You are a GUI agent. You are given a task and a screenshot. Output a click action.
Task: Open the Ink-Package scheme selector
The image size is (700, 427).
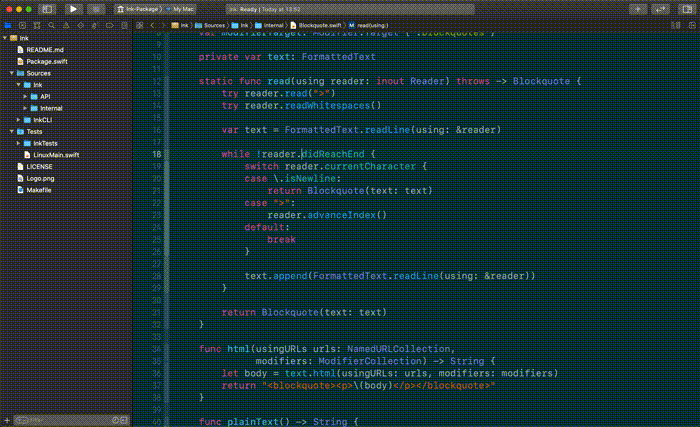coord(139,9)
